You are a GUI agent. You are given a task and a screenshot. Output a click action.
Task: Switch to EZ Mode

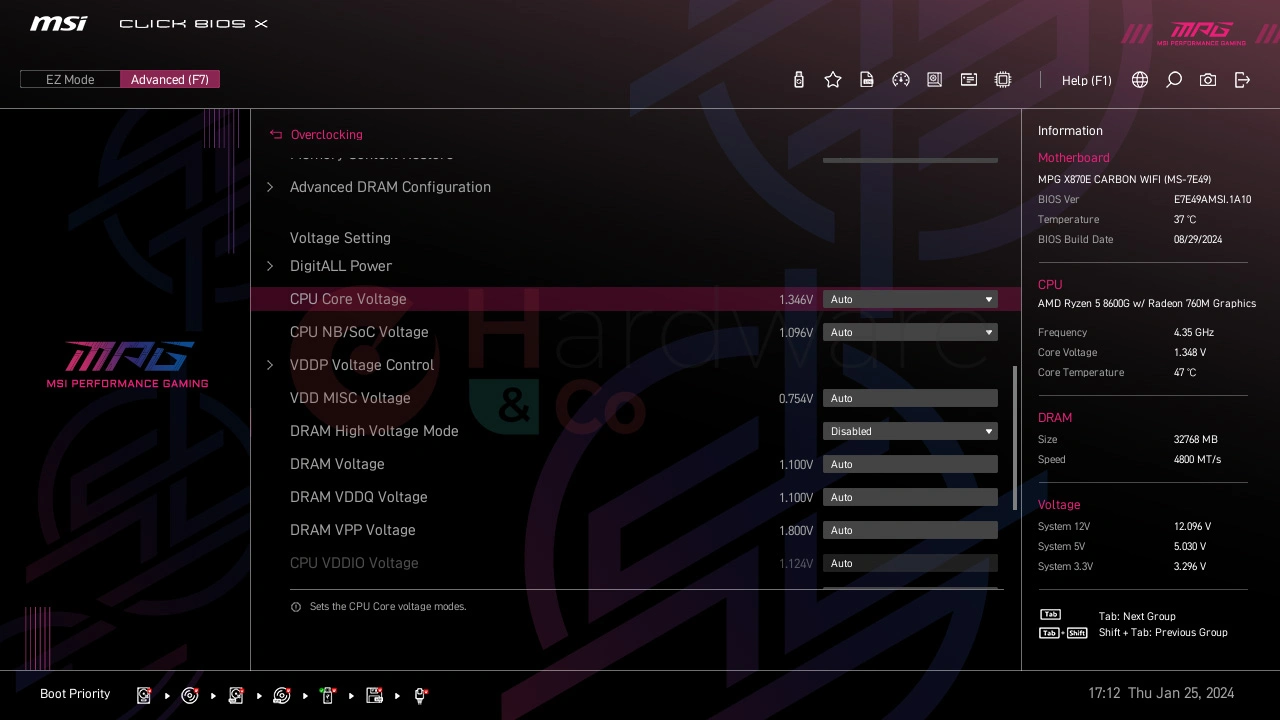click(70, 79)
